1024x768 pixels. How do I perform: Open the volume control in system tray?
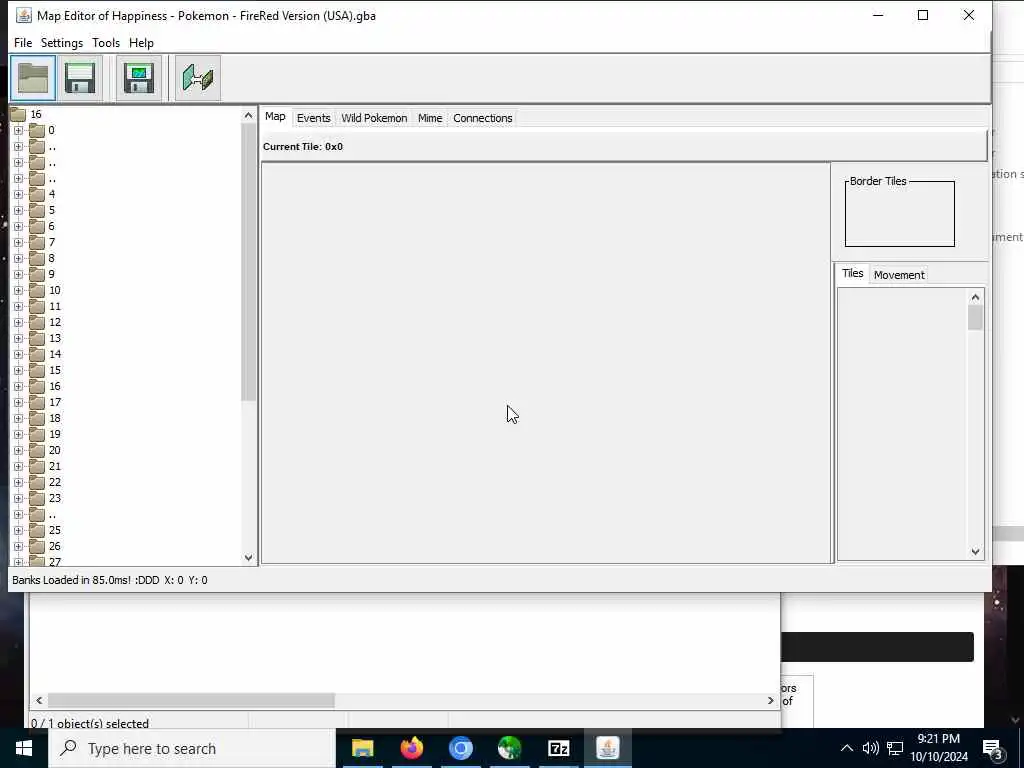pyautogui.click(x=871, y=748)
